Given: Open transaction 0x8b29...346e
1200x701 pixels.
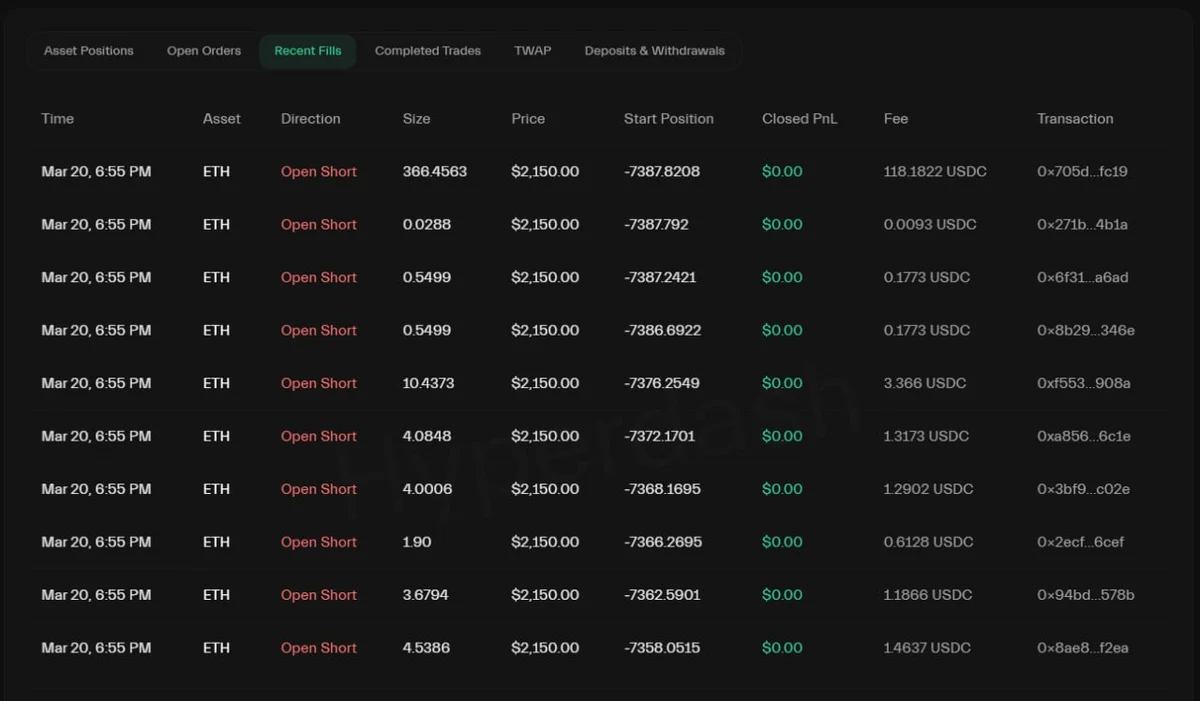Looking at the screenshot, I should click(1085, 331).
